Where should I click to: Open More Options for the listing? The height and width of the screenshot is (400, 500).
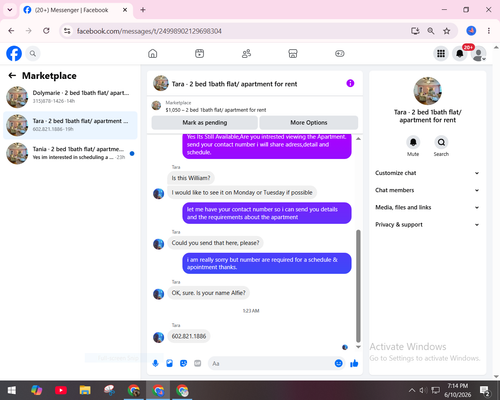pos(309,122)
